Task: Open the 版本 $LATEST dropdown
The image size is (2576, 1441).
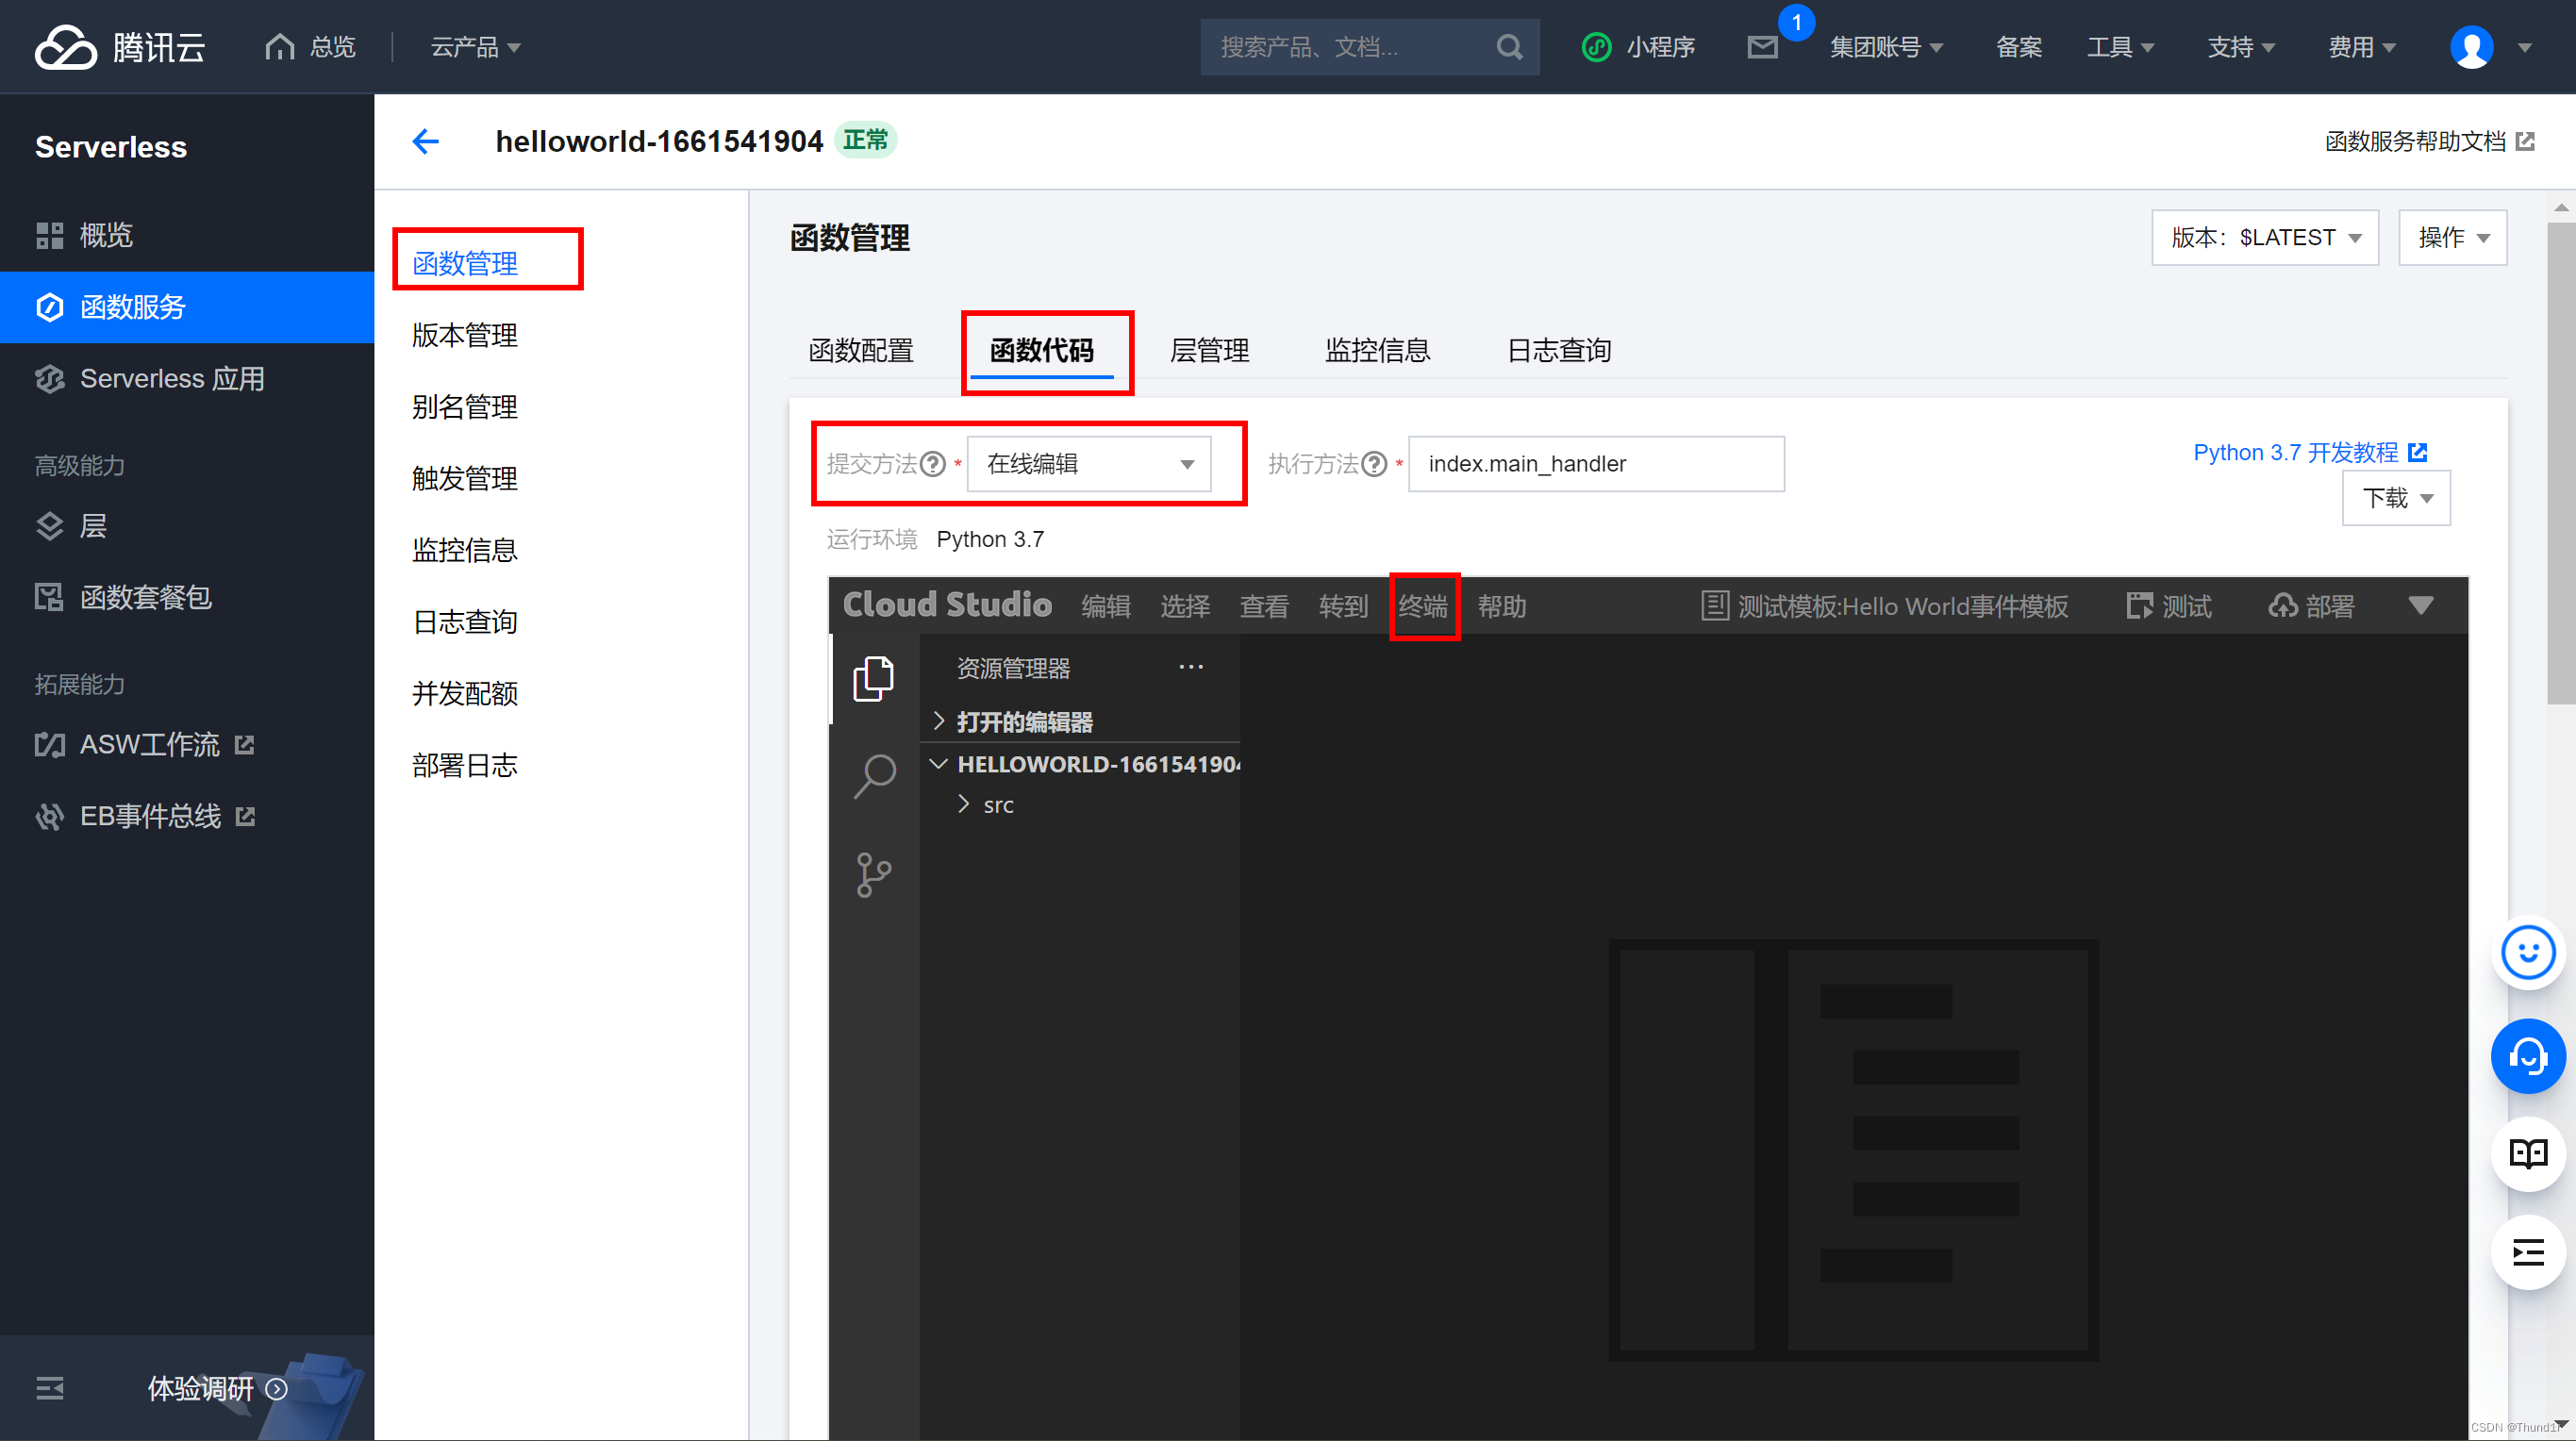Action: 2265,237
